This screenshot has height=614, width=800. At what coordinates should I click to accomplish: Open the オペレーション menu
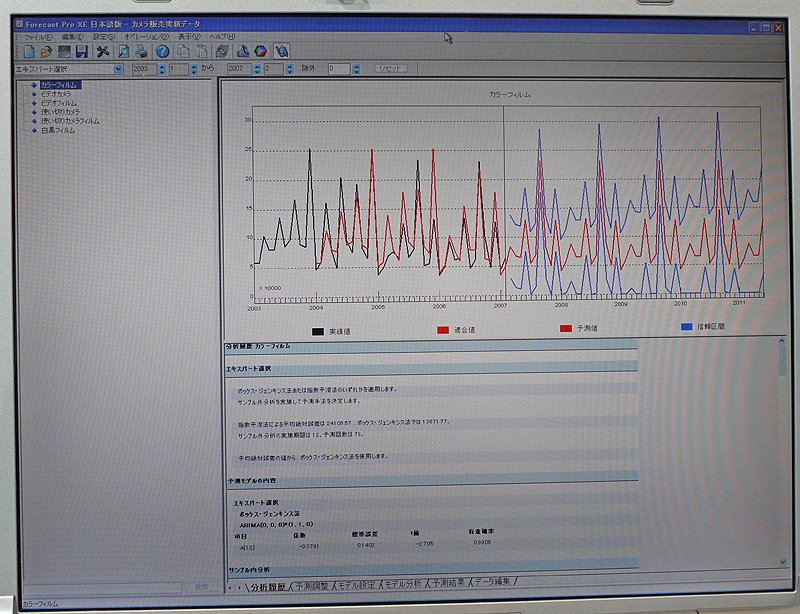146,37
